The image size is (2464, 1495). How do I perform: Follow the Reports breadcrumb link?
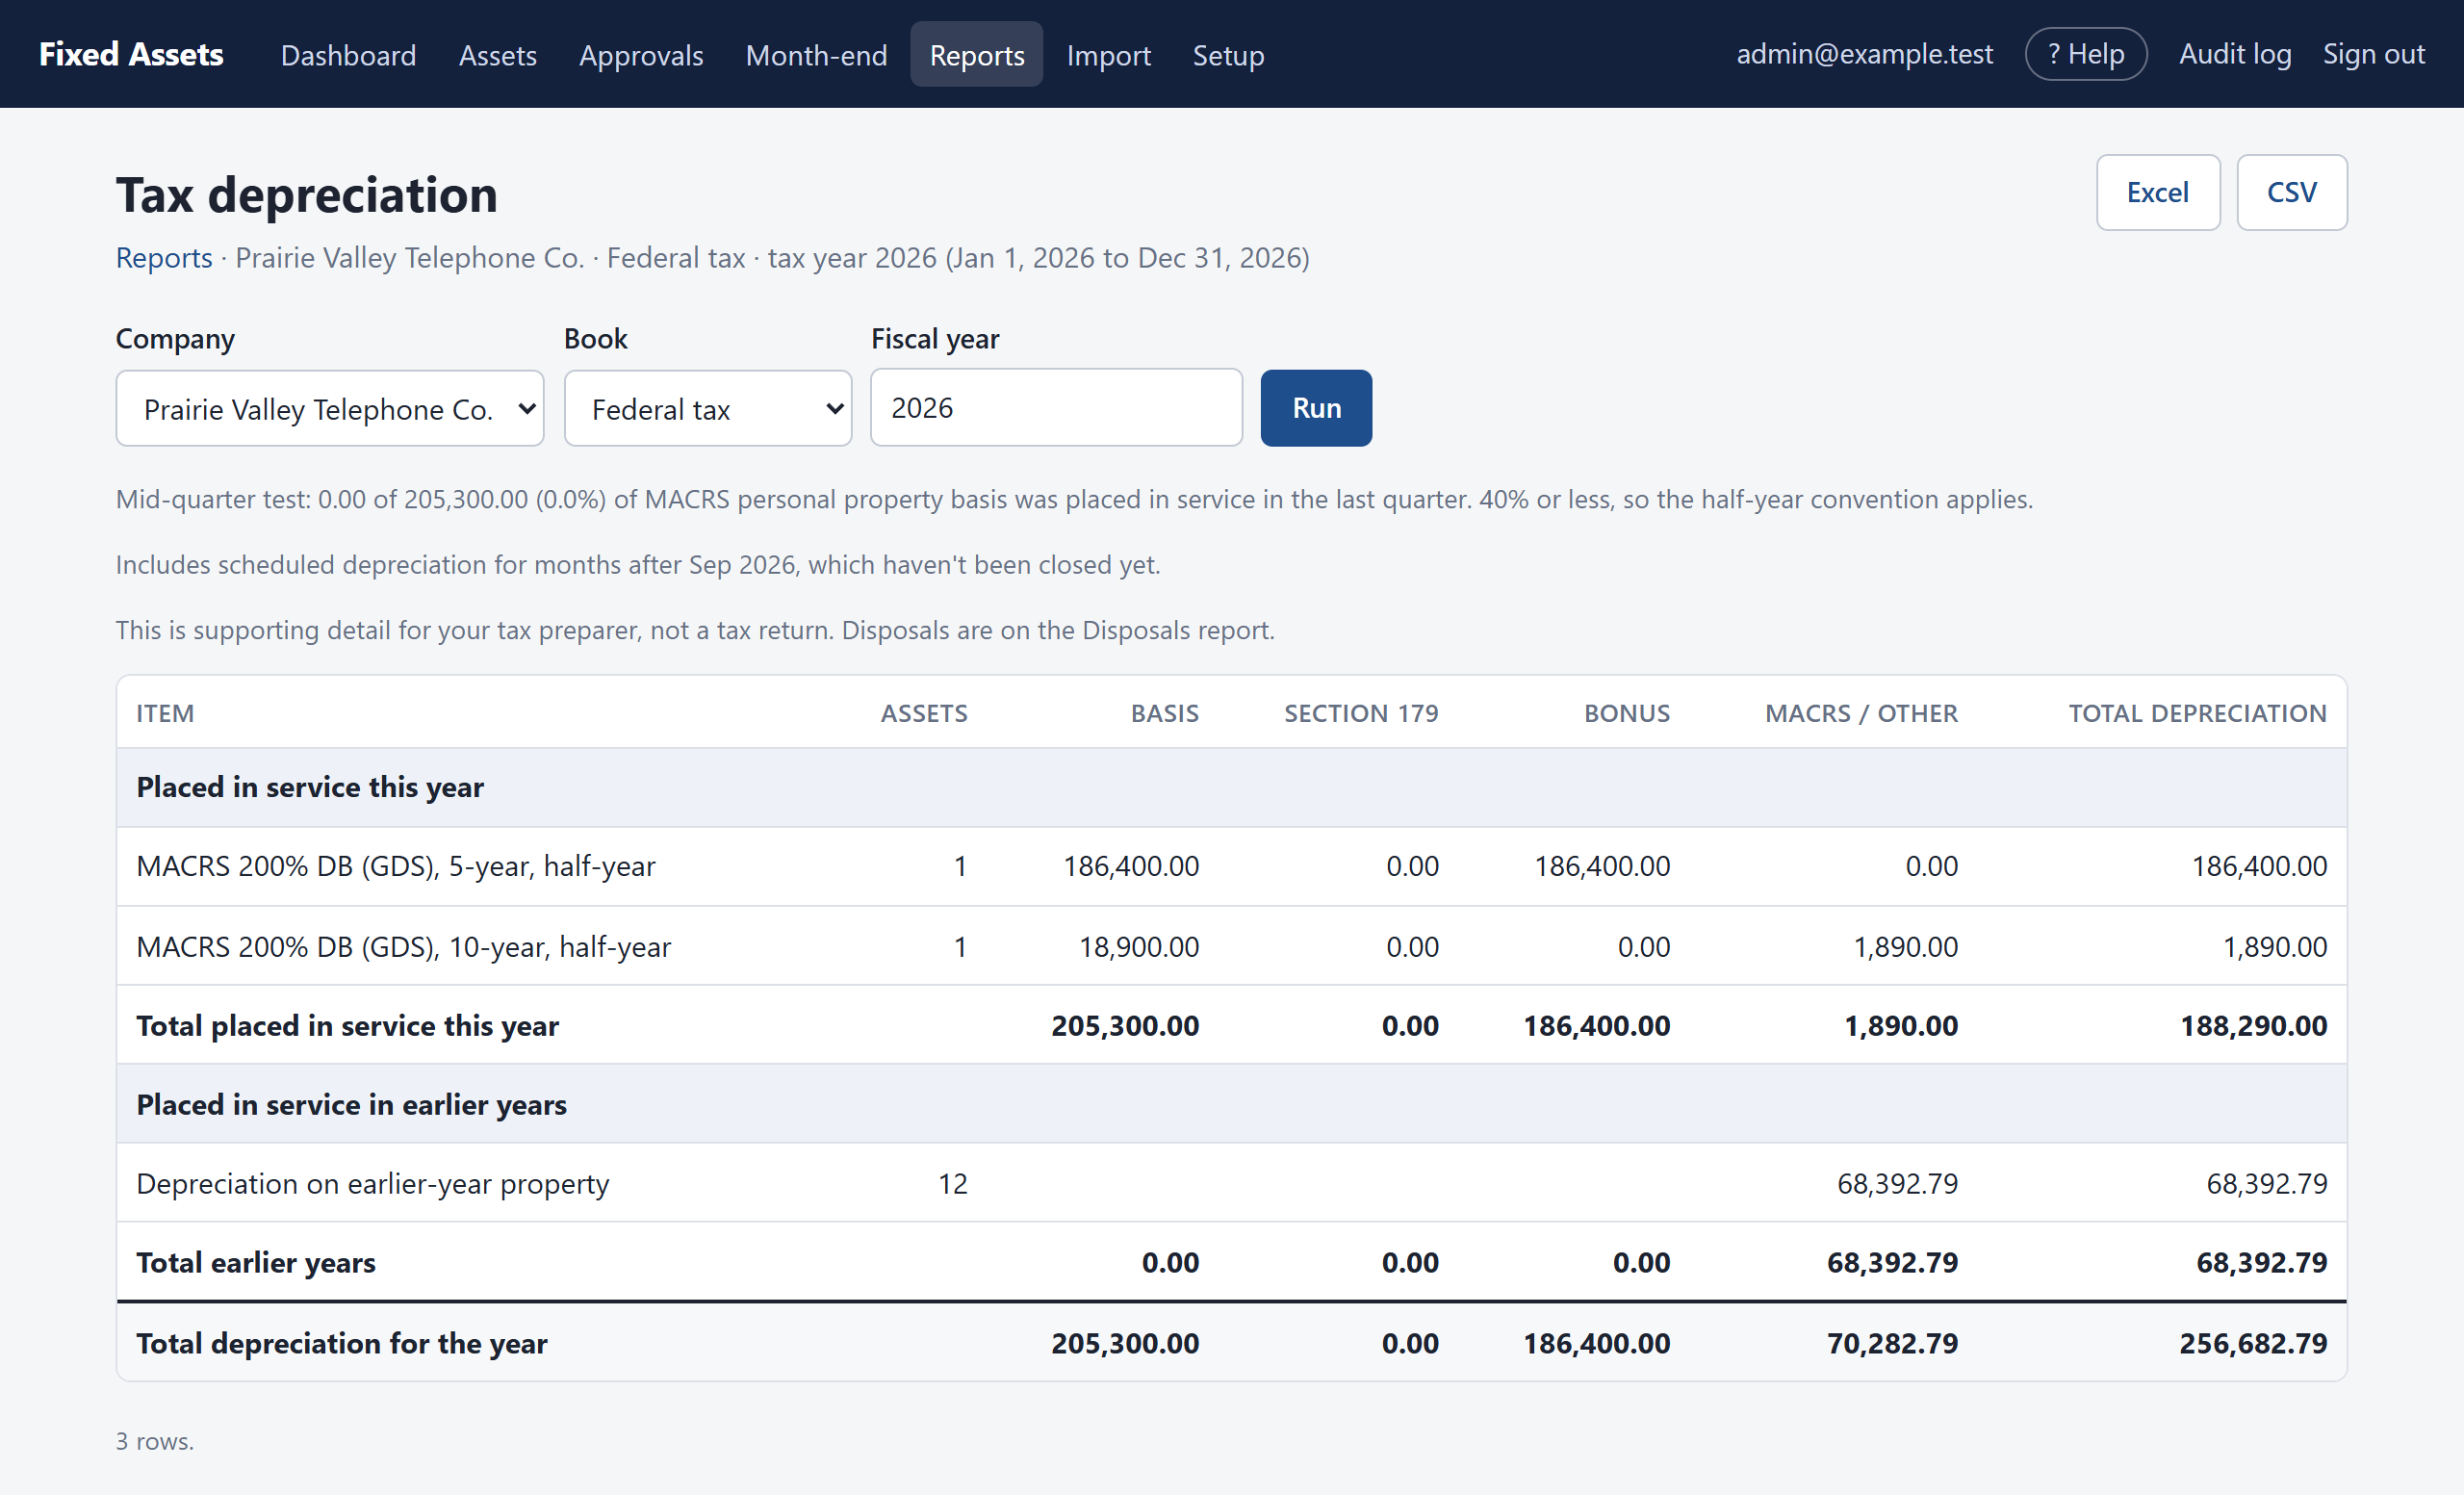(x=164, y=258)
